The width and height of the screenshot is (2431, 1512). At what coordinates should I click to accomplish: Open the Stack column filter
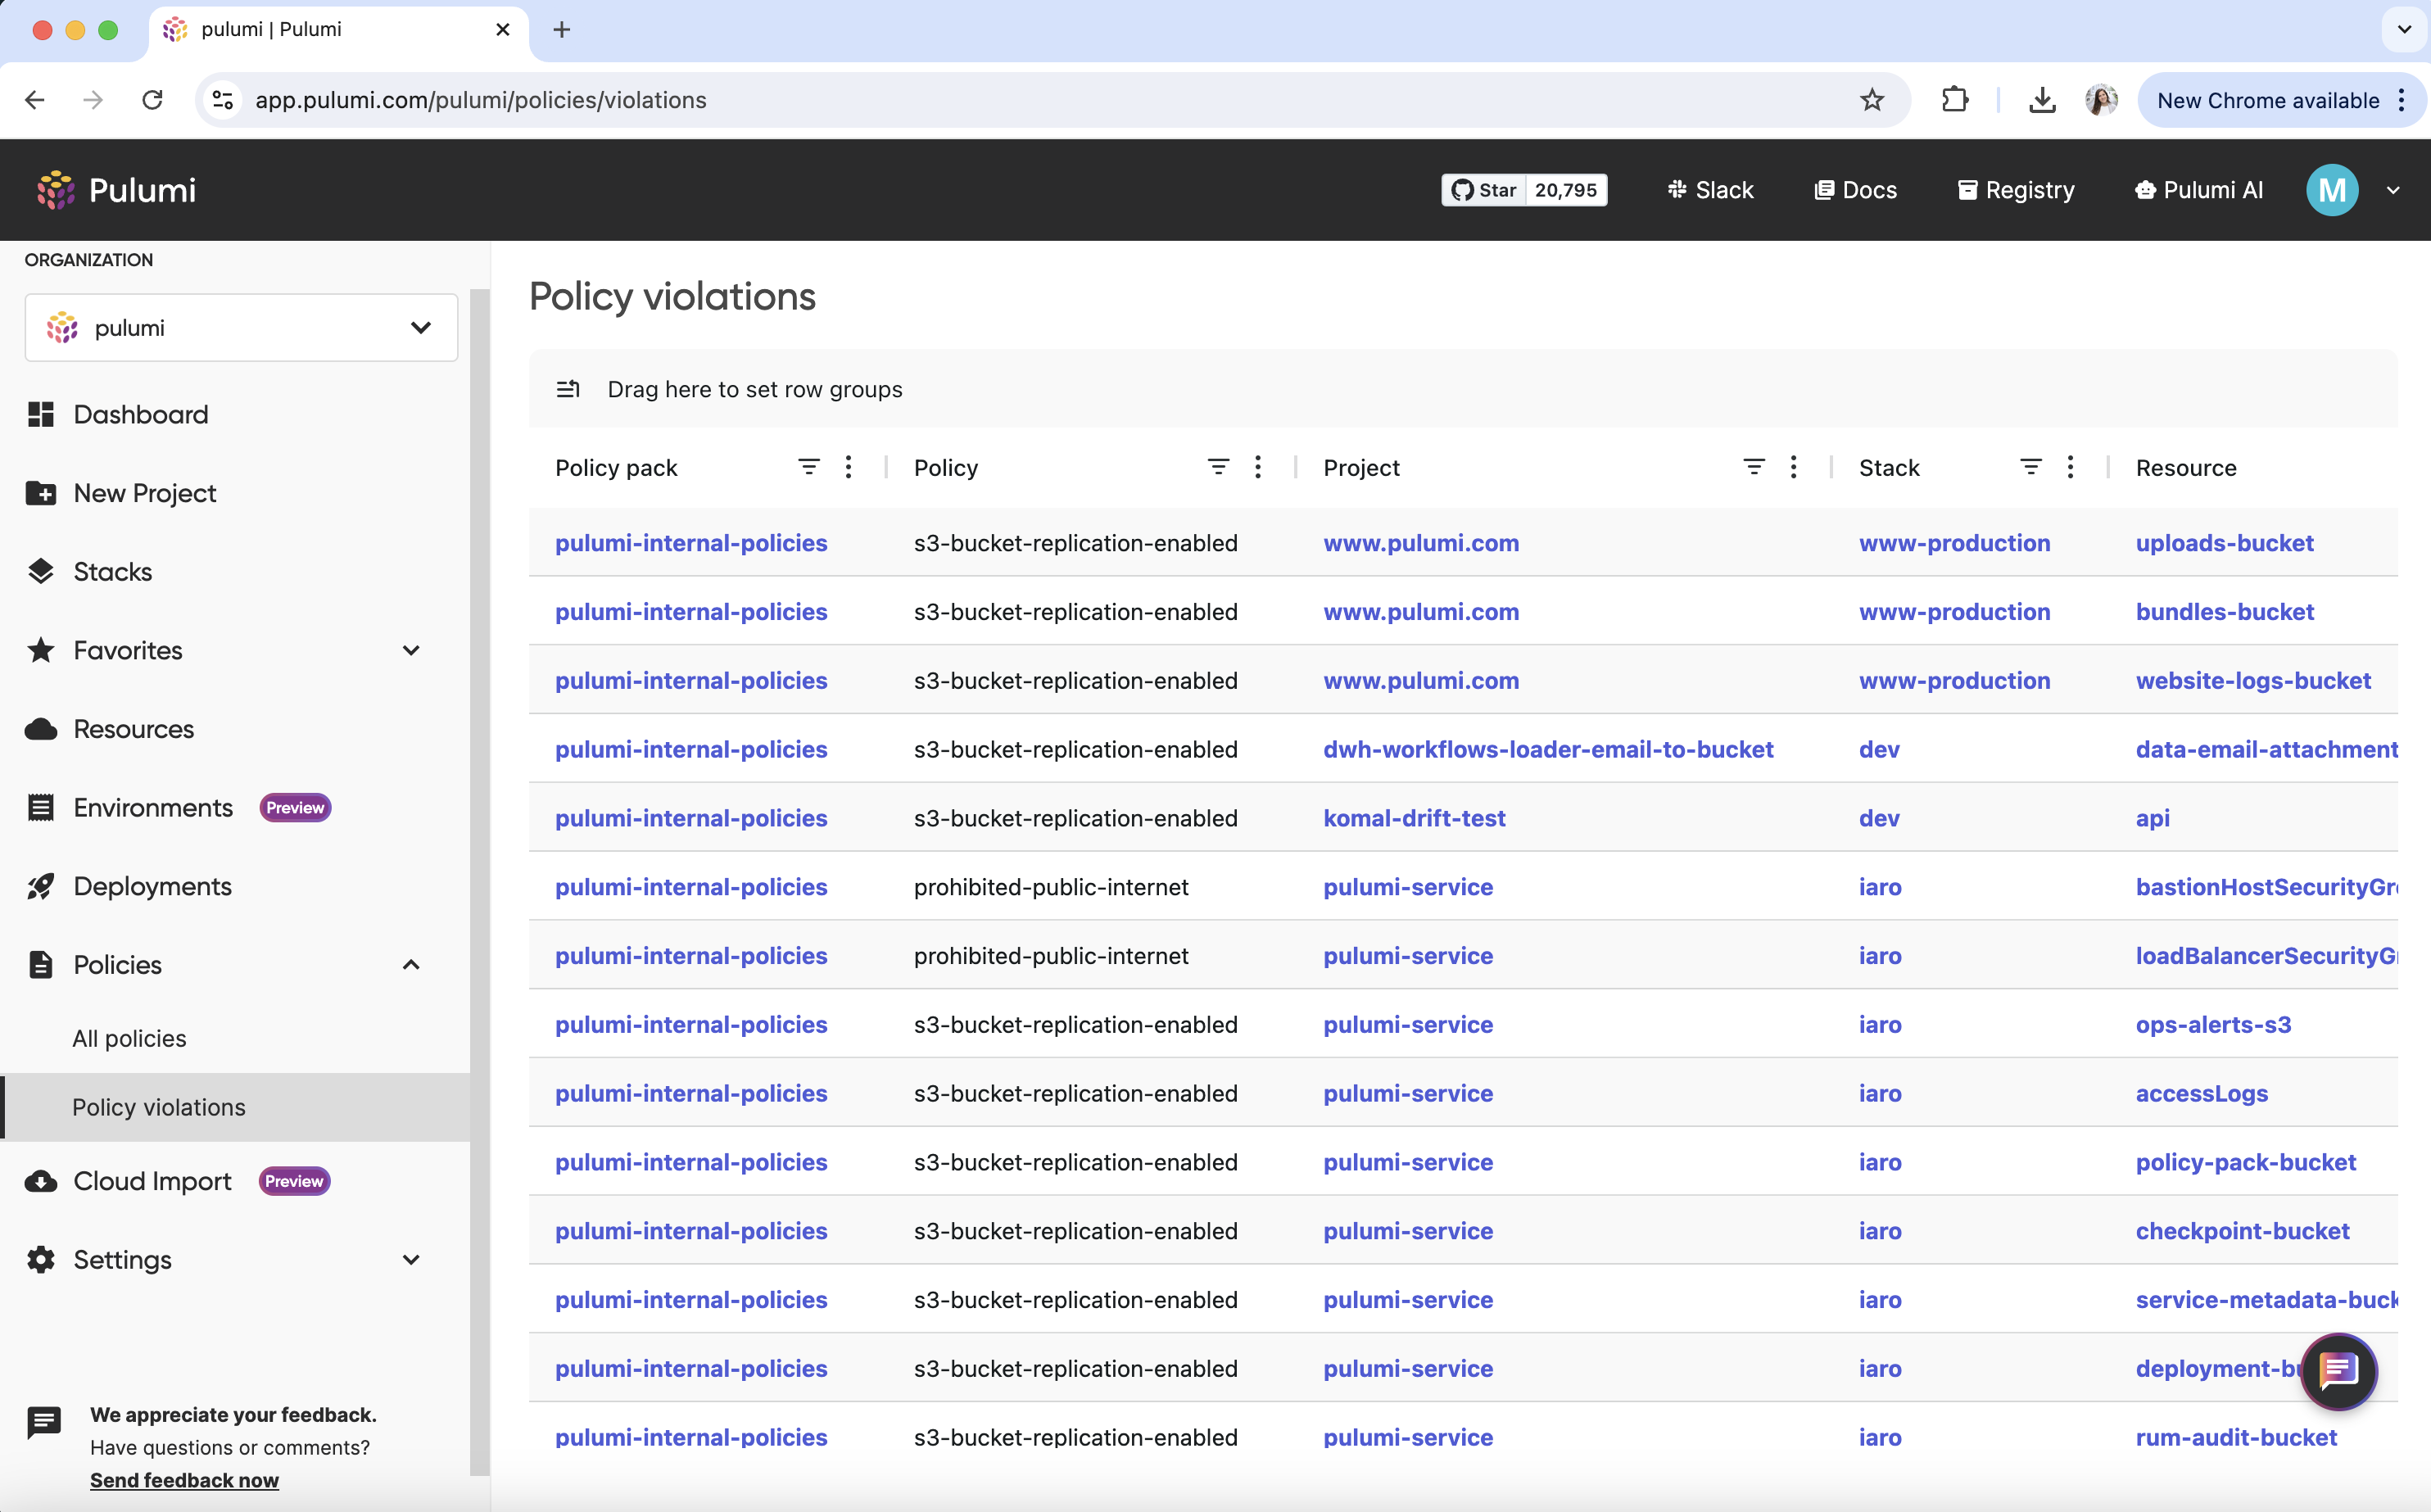coord(2031,467)
